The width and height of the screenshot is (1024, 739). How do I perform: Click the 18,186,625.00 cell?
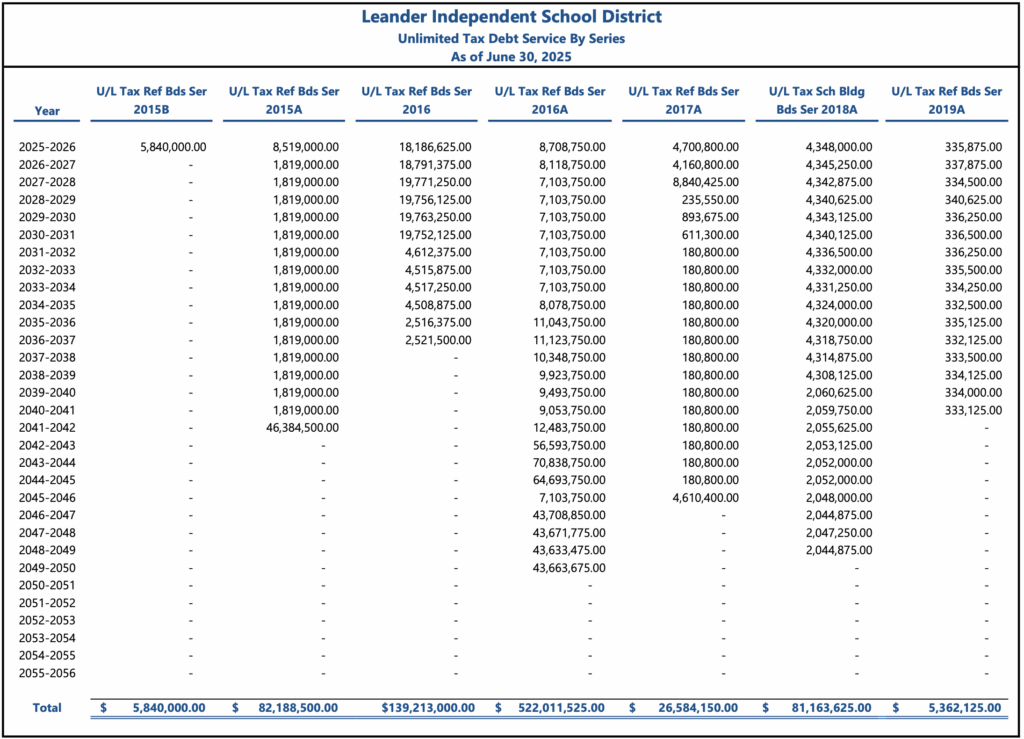(x=436, y=148)
